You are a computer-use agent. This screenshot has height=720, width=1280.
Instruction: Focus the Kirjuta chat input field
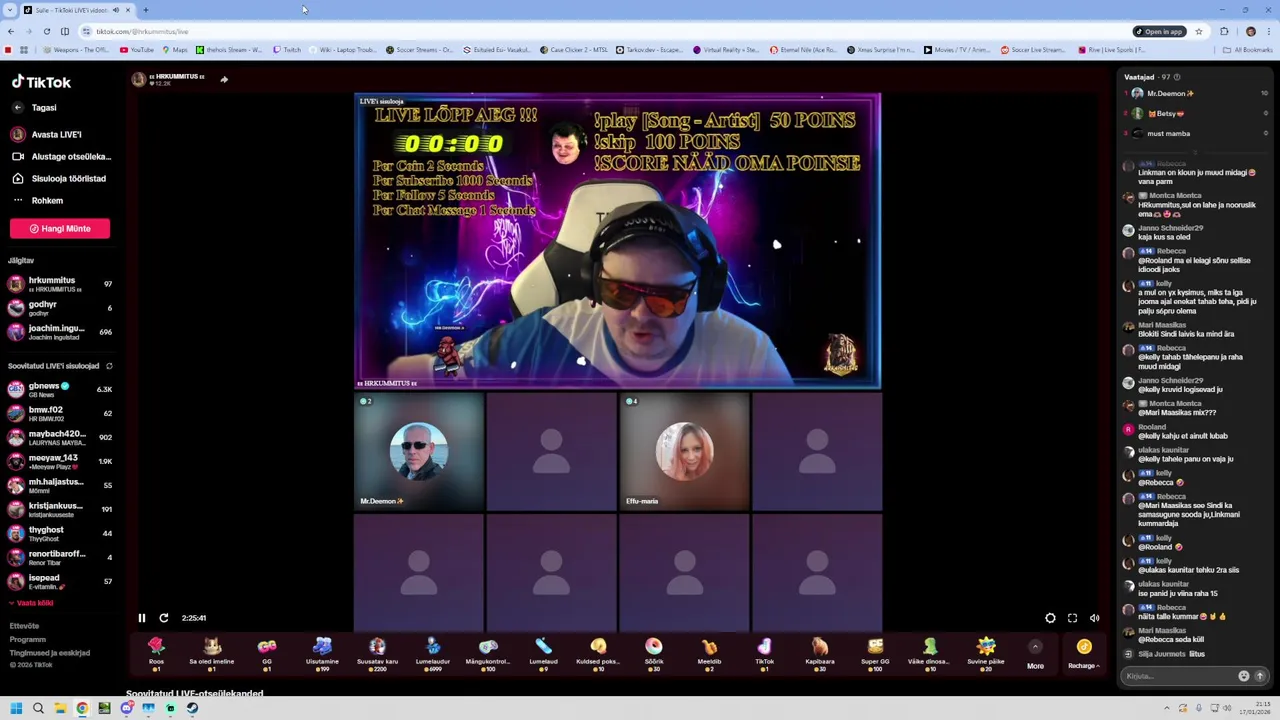pyautogui.click(x=1180, y=676)
